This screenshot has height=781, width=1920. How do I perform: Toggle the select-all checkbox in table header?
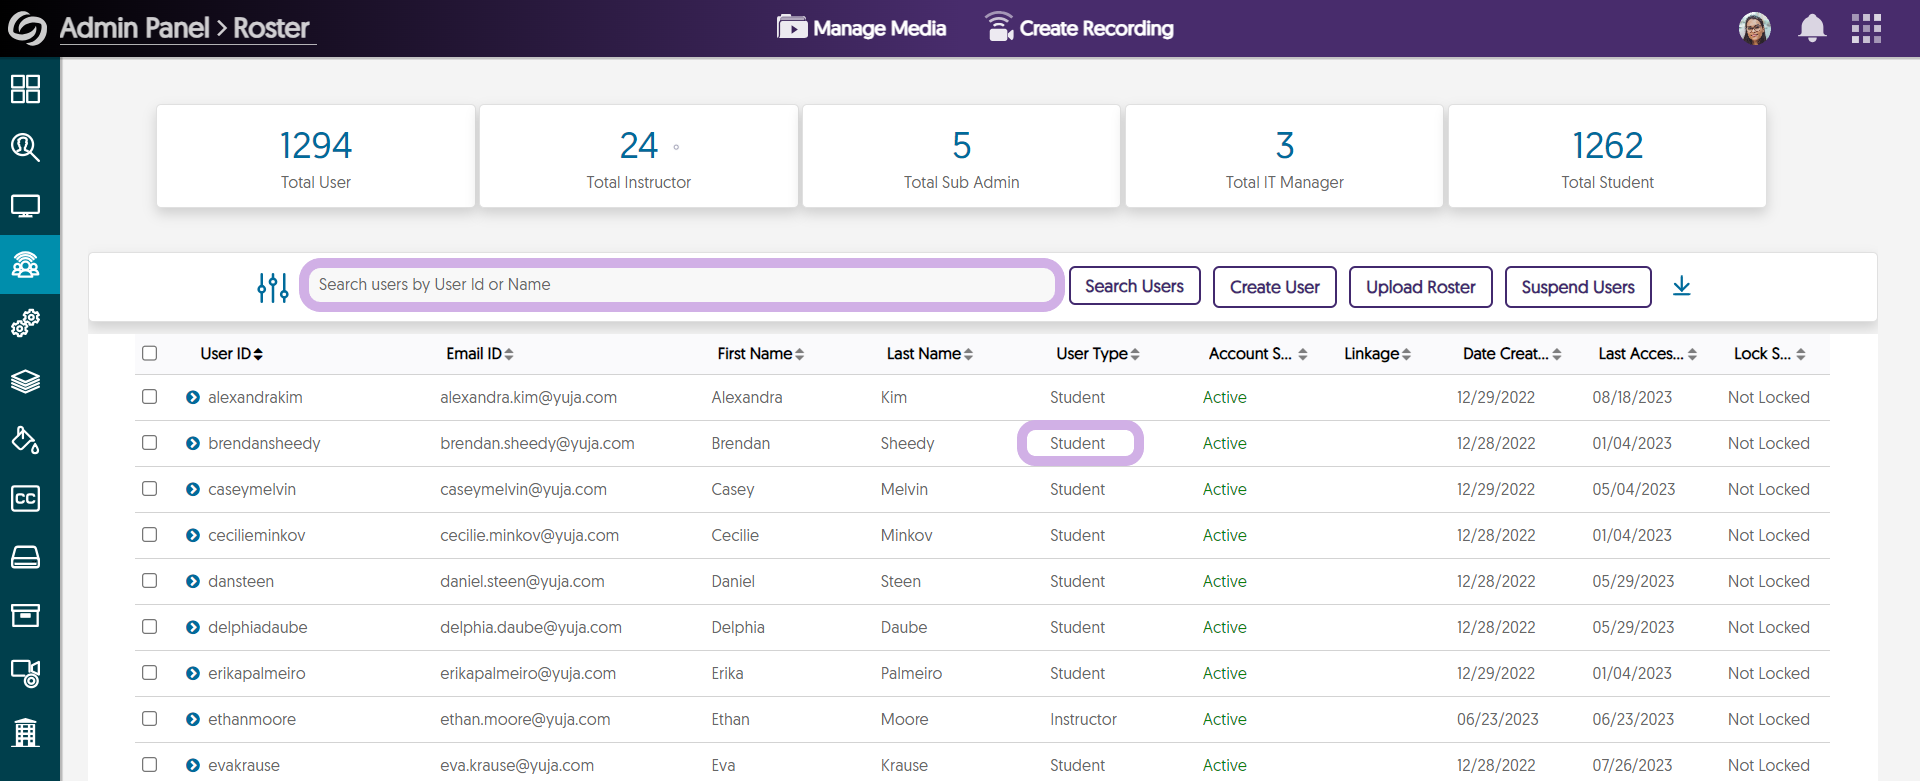tap(150, 353)
